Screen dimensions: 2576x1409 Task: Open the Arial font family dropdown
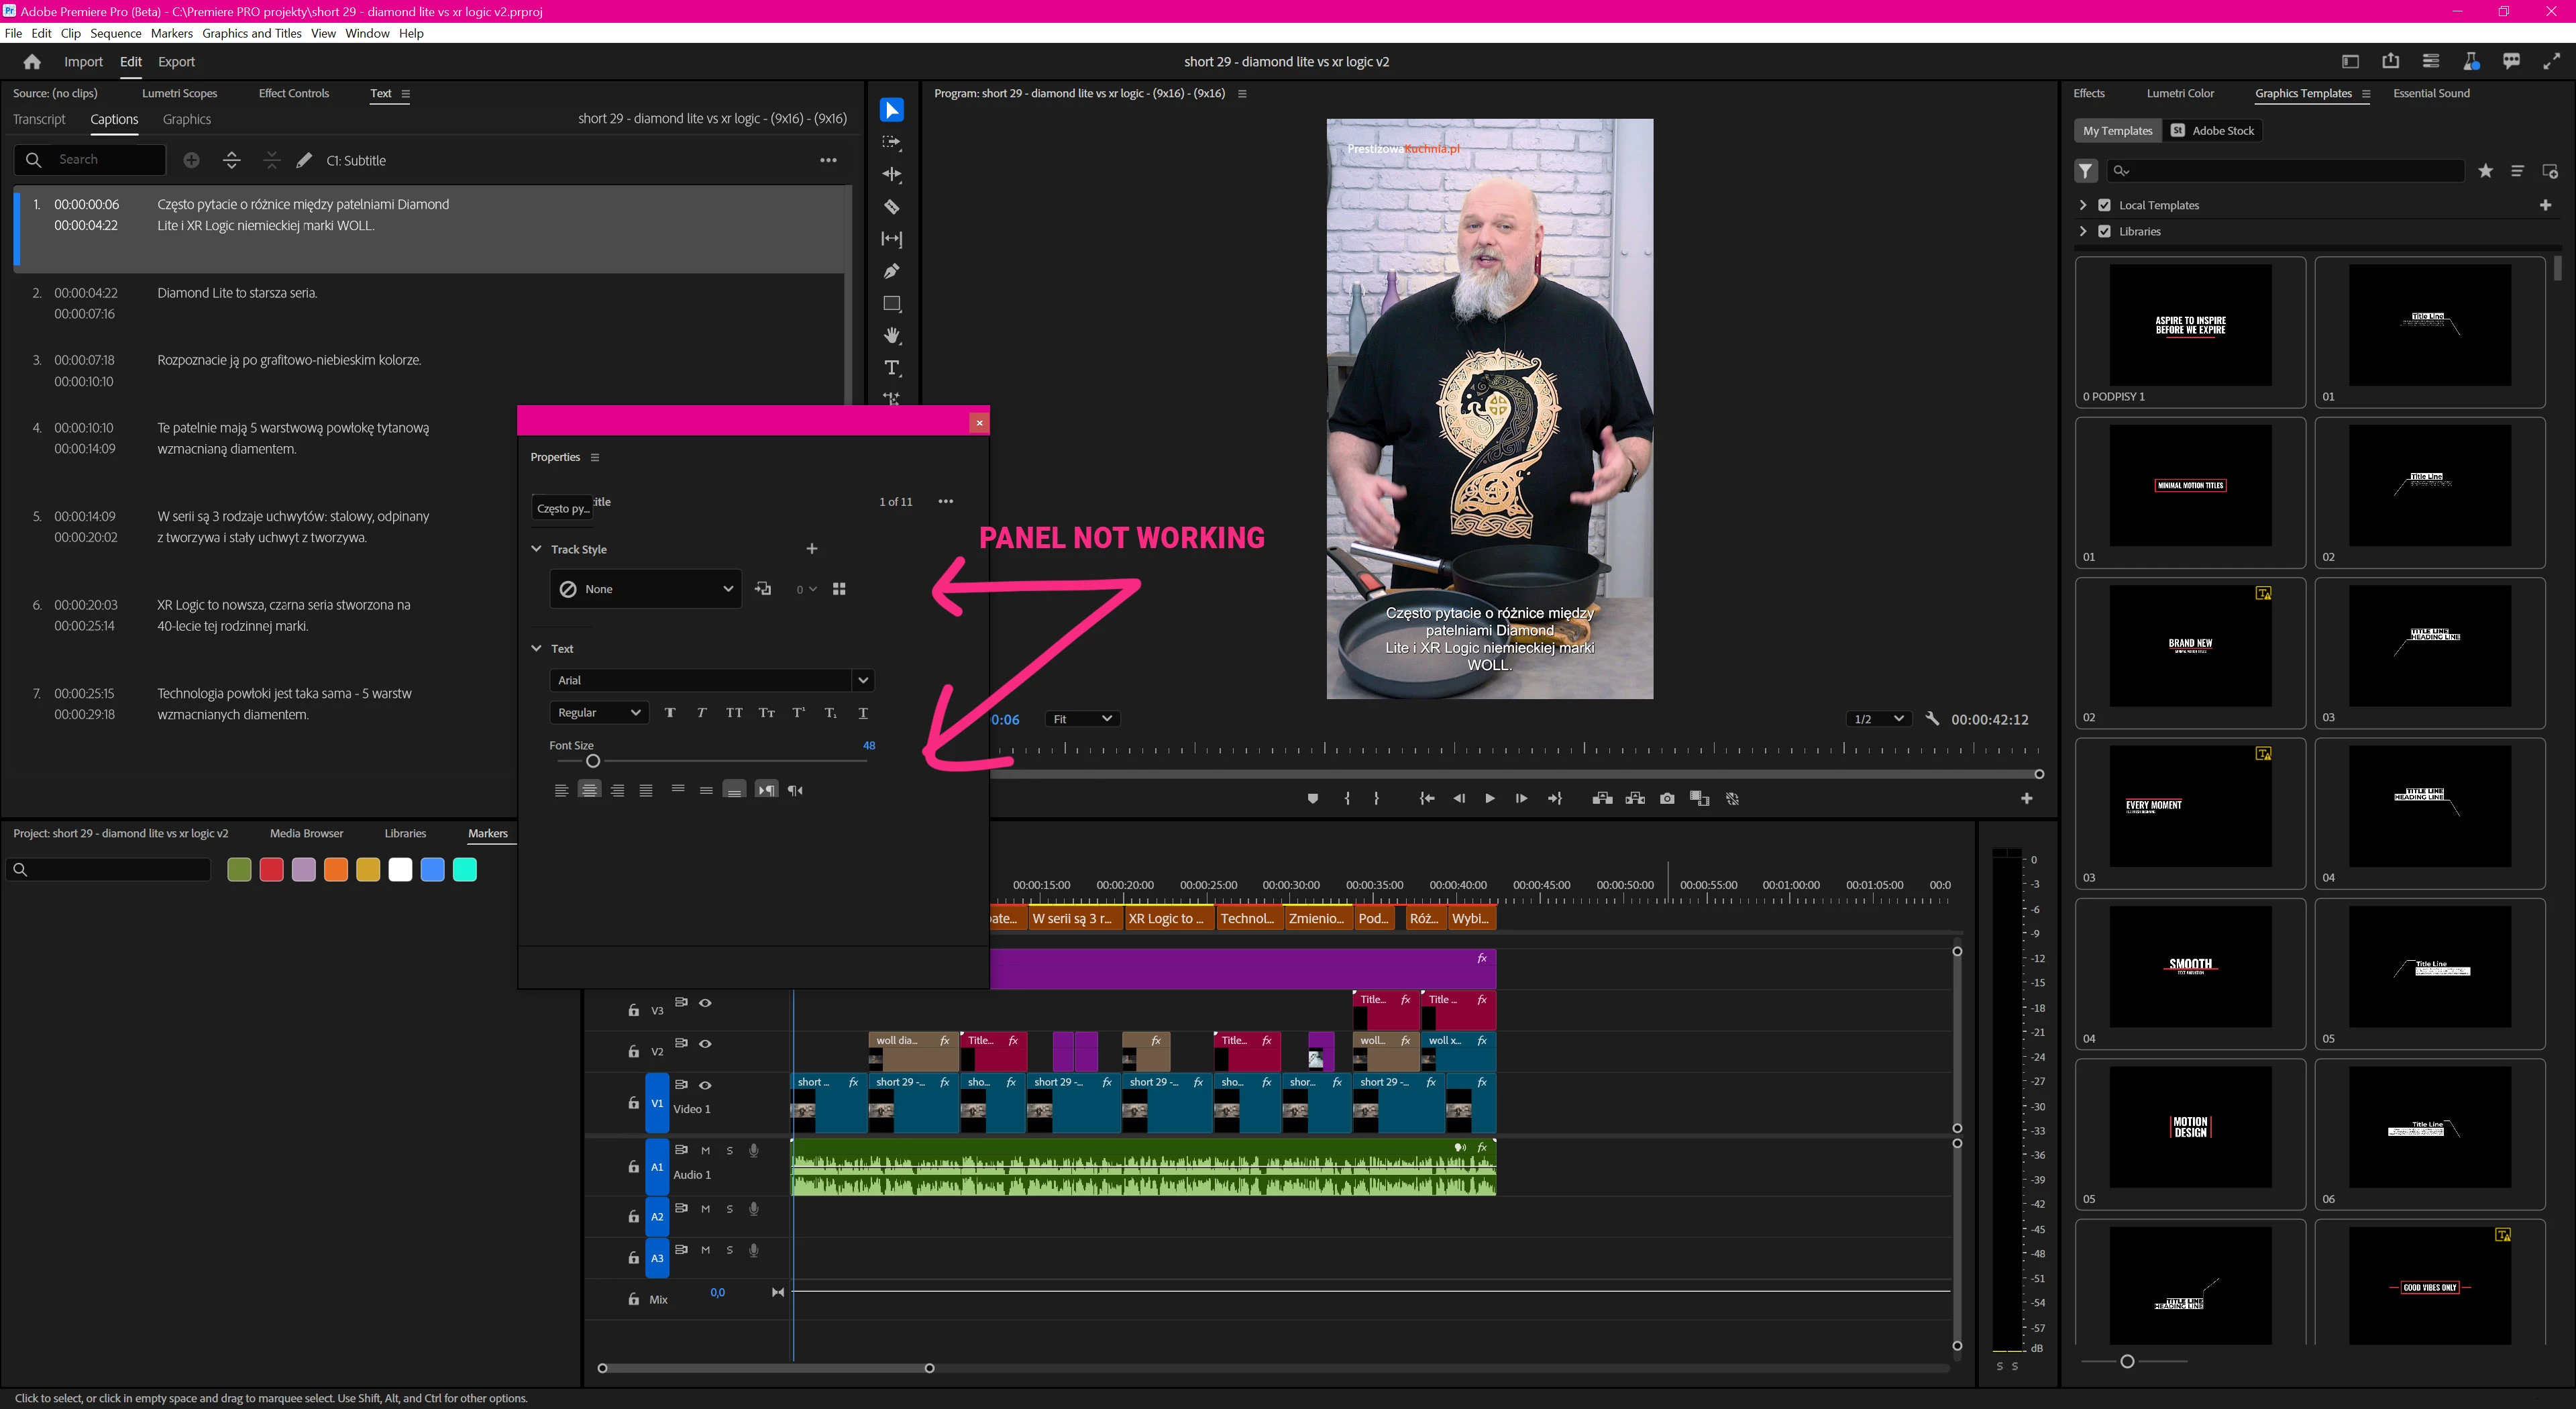point(862,680)
